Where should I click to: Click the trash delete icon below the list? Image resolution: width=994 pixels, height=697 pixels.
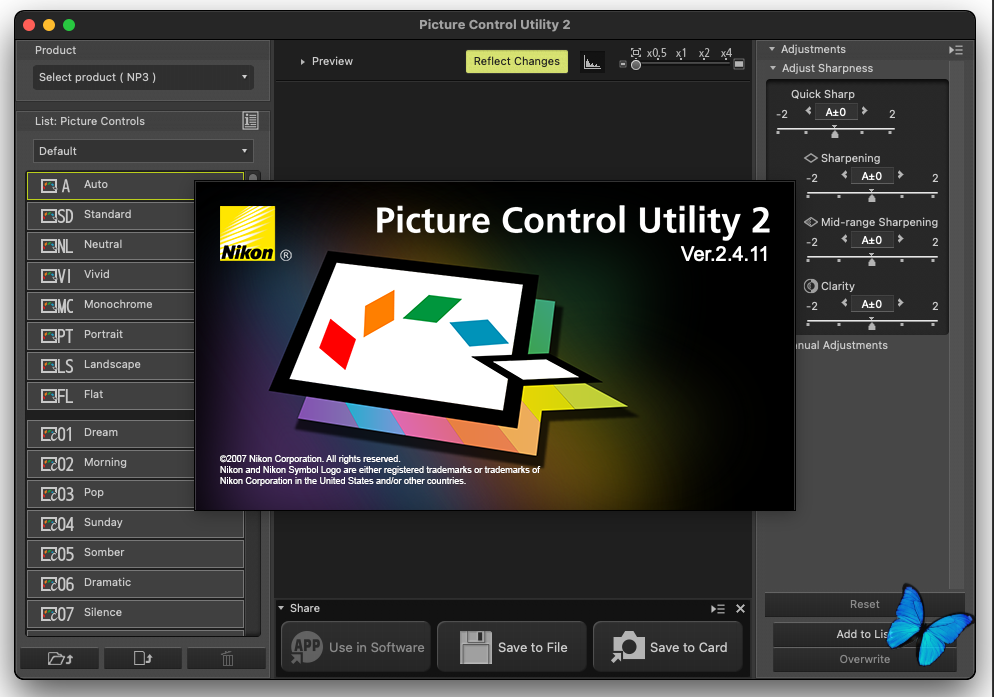click(x=226, y=658)
